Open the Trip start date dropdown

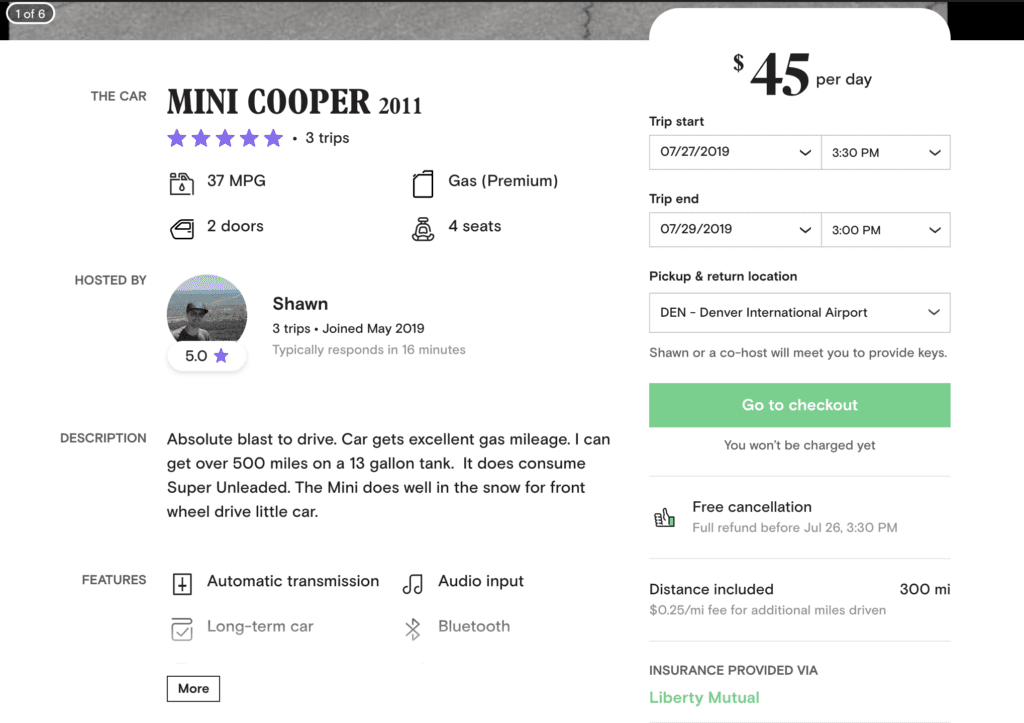(735, 152)
